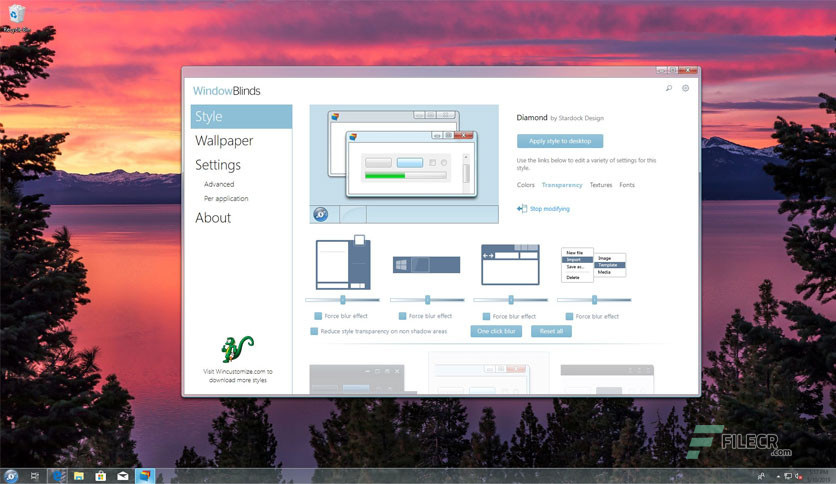The width and height of the screenshot is (836, 484).
Task: Open the Style section
Action: (241, 116)
